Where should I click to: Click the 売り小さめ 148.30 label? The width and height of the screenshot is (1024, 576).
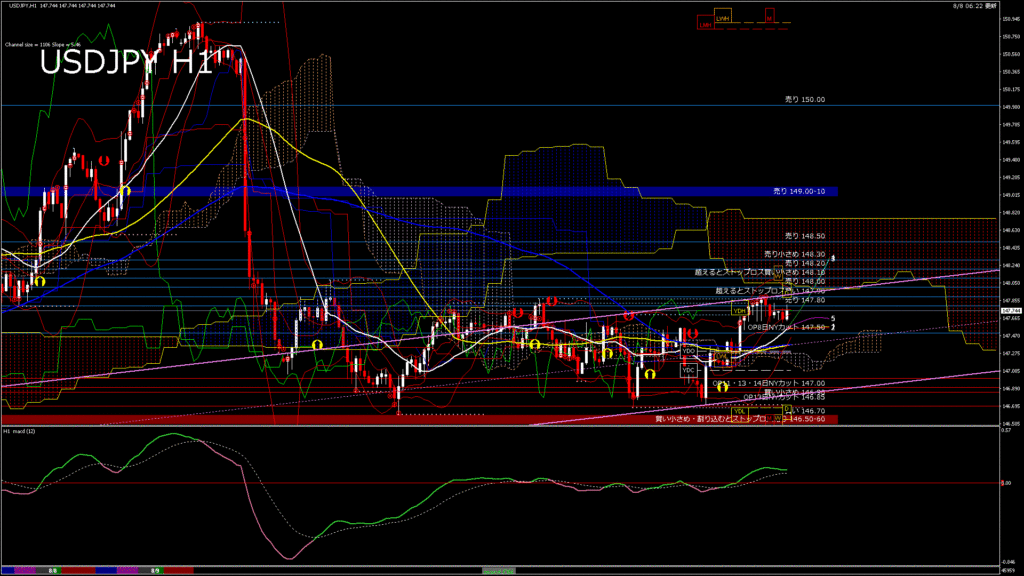tap(794, 254)
